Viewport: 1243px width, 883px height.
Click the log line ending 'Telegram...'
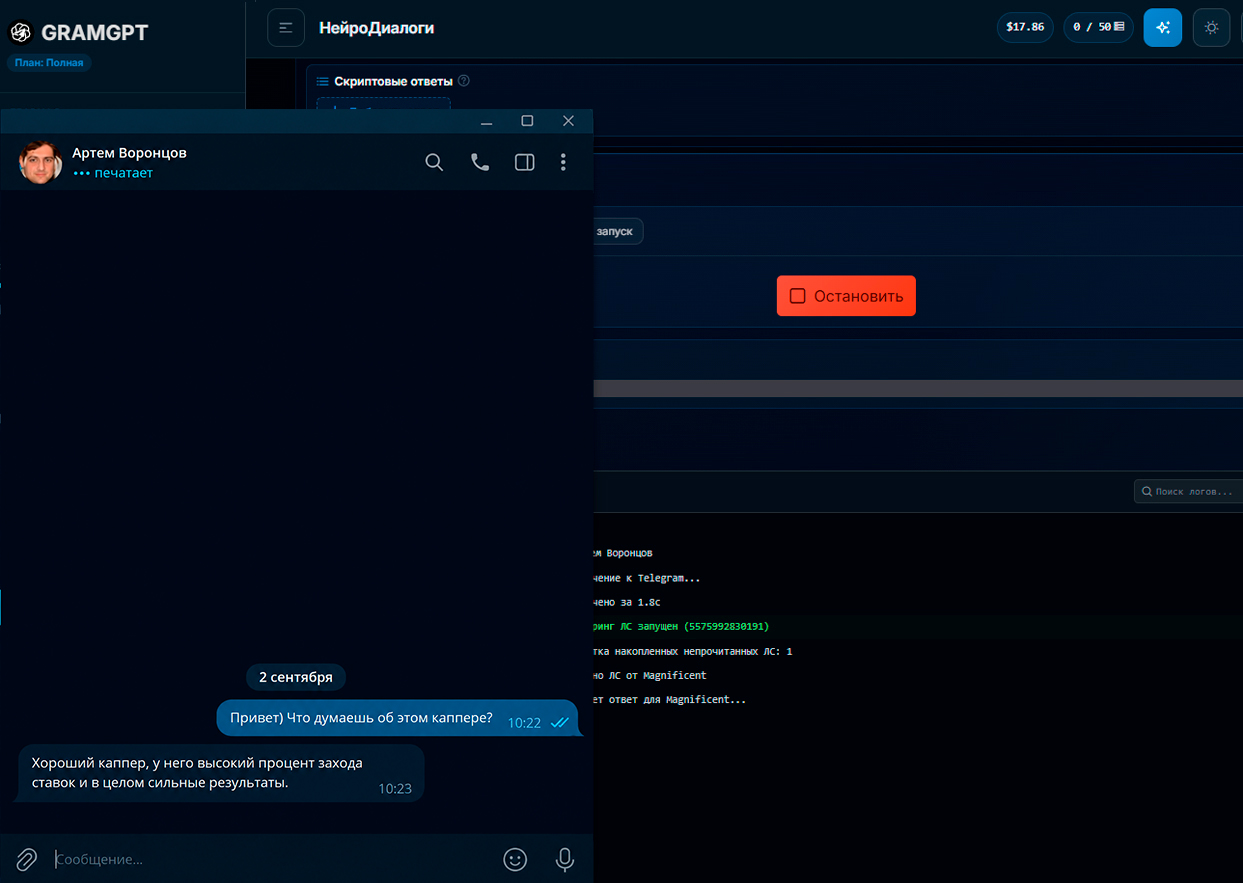[646, 578]
